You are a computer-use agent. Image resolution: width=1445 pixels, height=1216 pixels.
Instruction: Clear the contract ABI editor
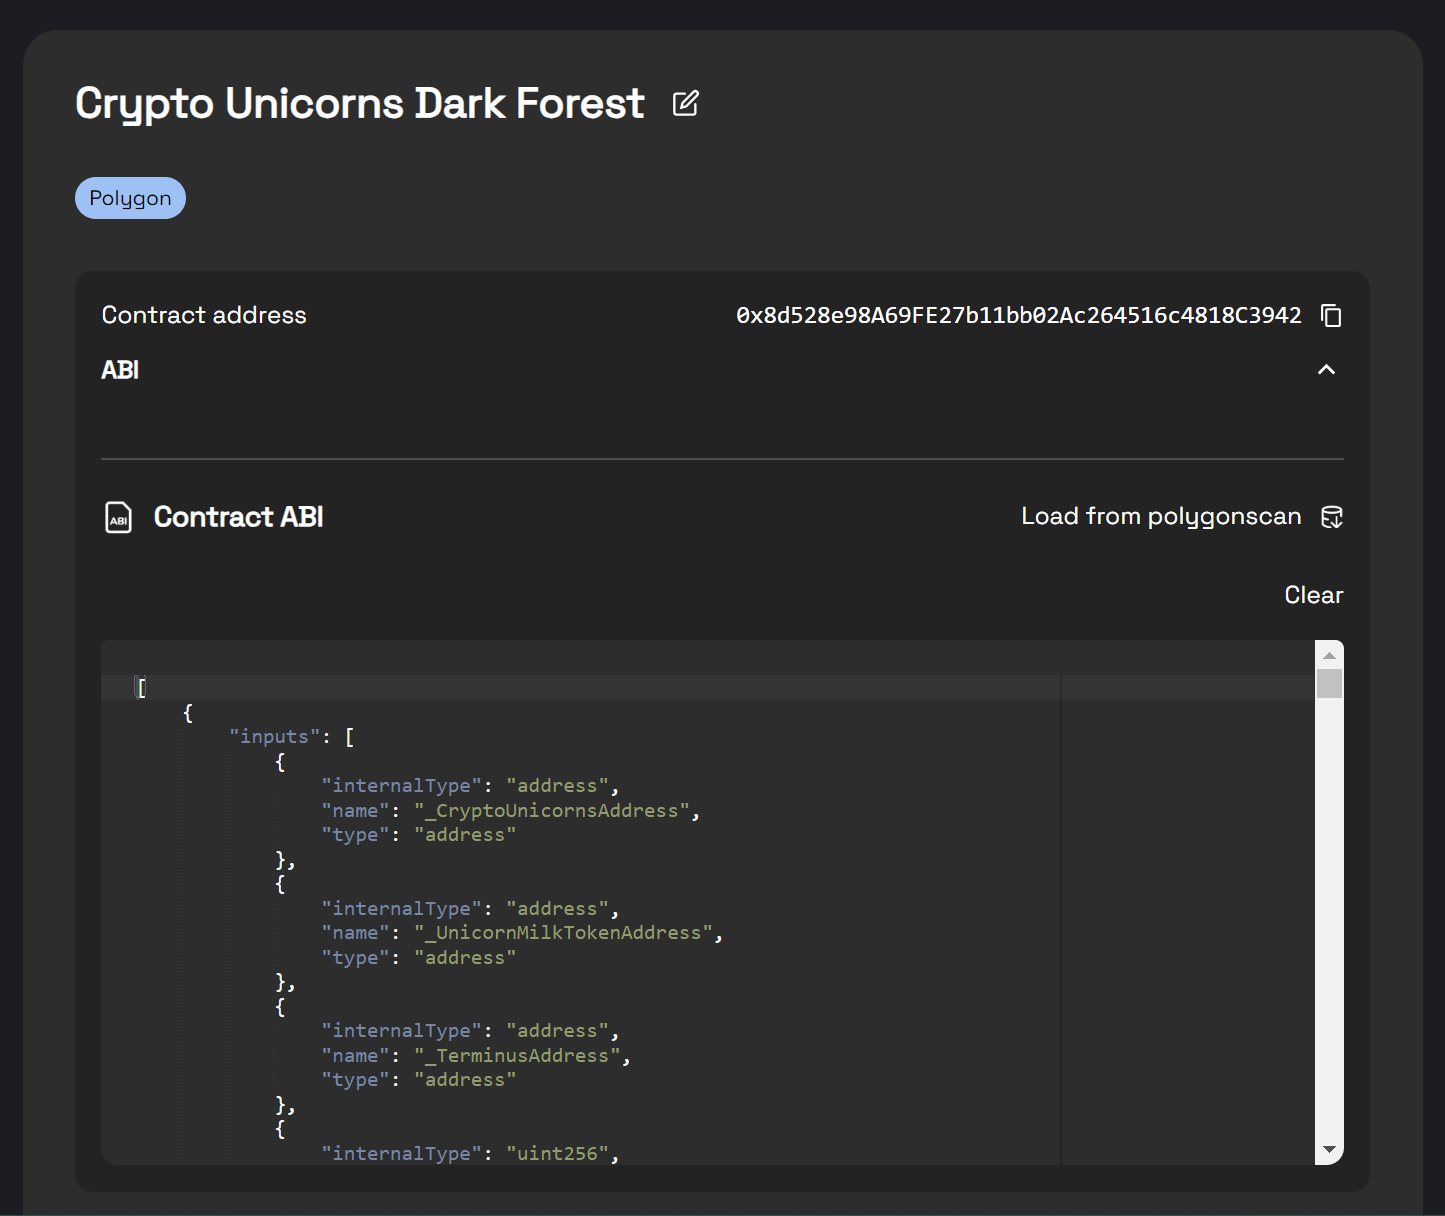(x=1313, y=595)
